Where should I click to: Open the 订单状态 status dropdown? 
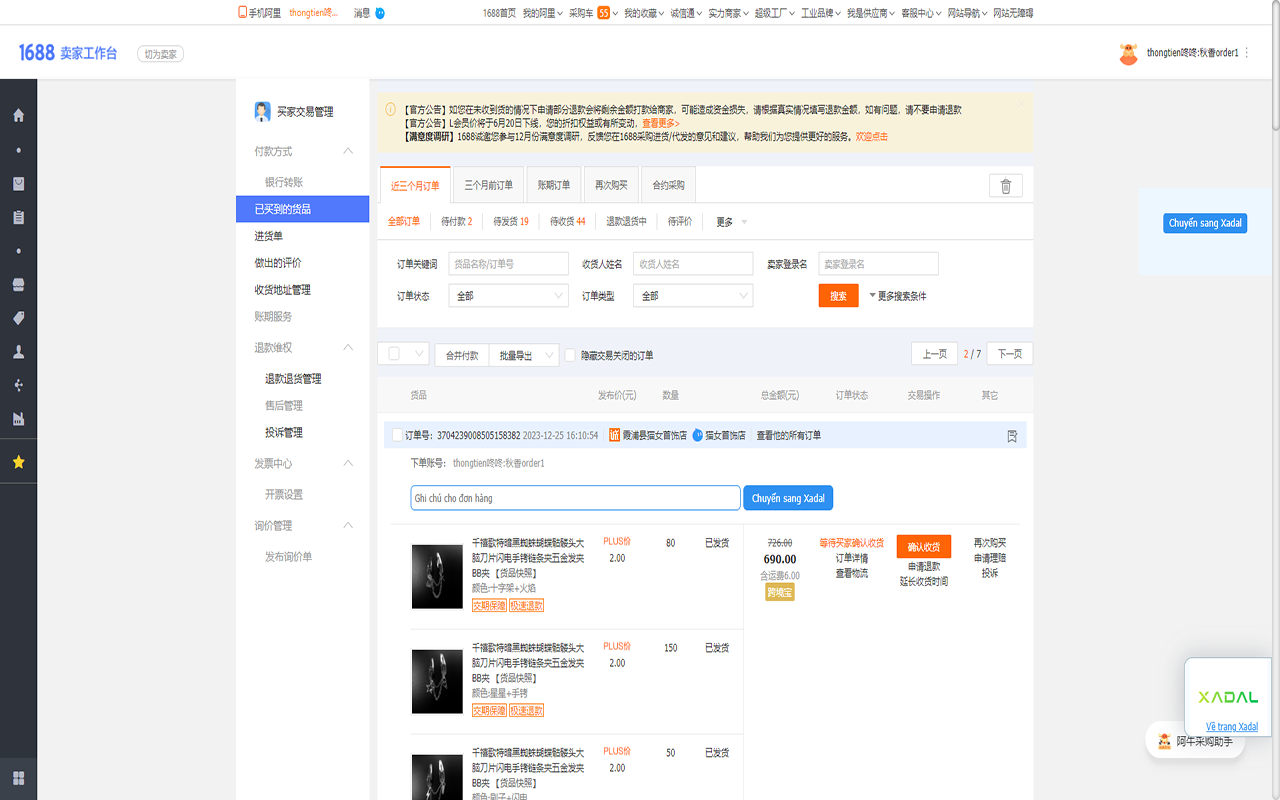[x=508, y=295]
